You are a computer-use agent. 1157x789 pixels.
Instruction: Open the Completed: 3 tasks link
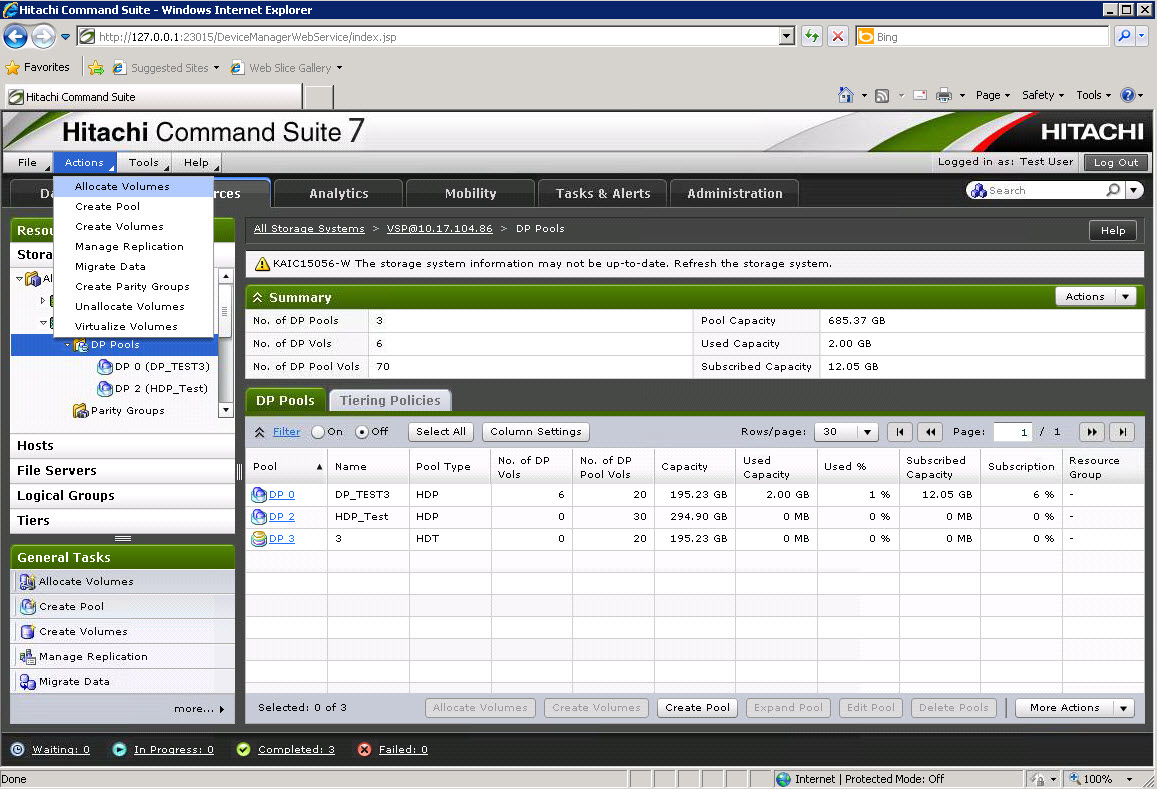(296, 749)
